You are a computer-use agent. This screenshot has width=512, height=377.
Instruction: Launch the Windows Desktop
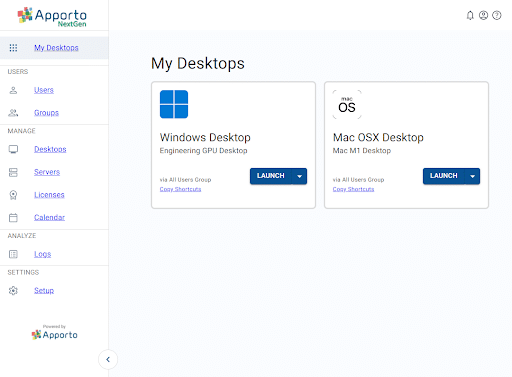pyautogui.click(x=271, y=176)
